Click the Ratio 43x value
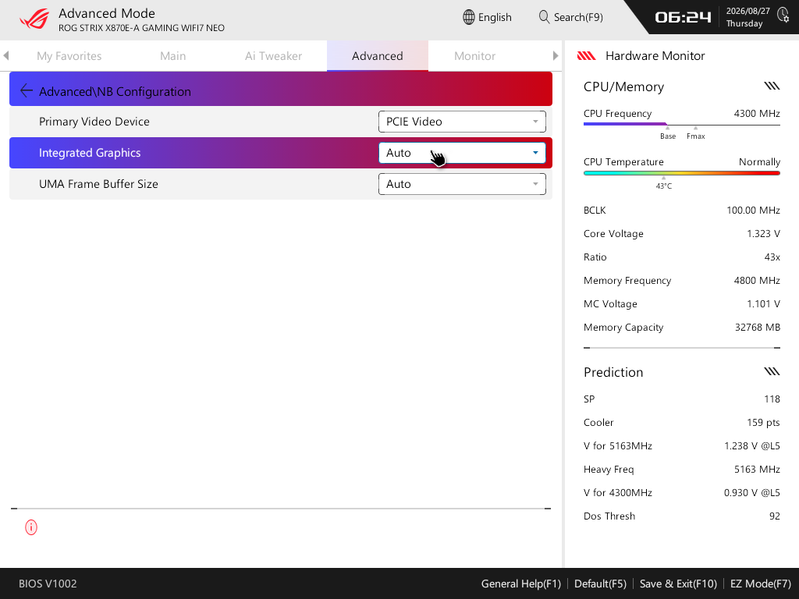The image size is (799, 599). pyautogui.click(x=772, y=257)
